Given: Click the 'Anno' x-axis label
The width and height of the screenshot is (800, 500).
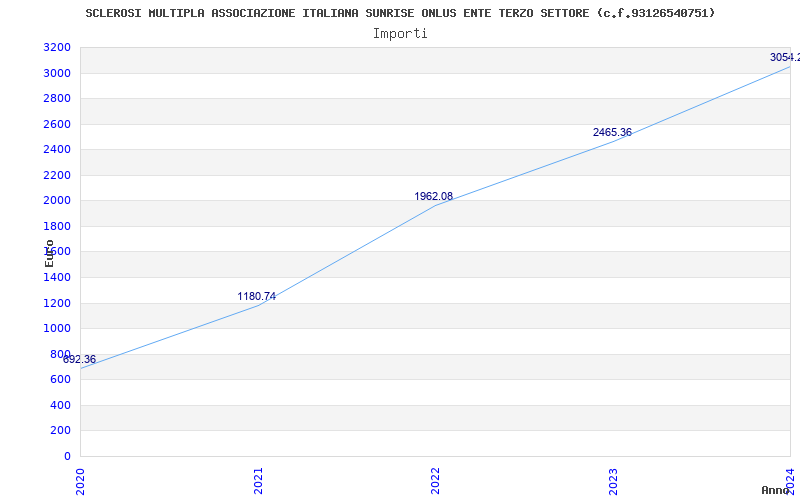Looking at the screenshot, I should point(775,490).
